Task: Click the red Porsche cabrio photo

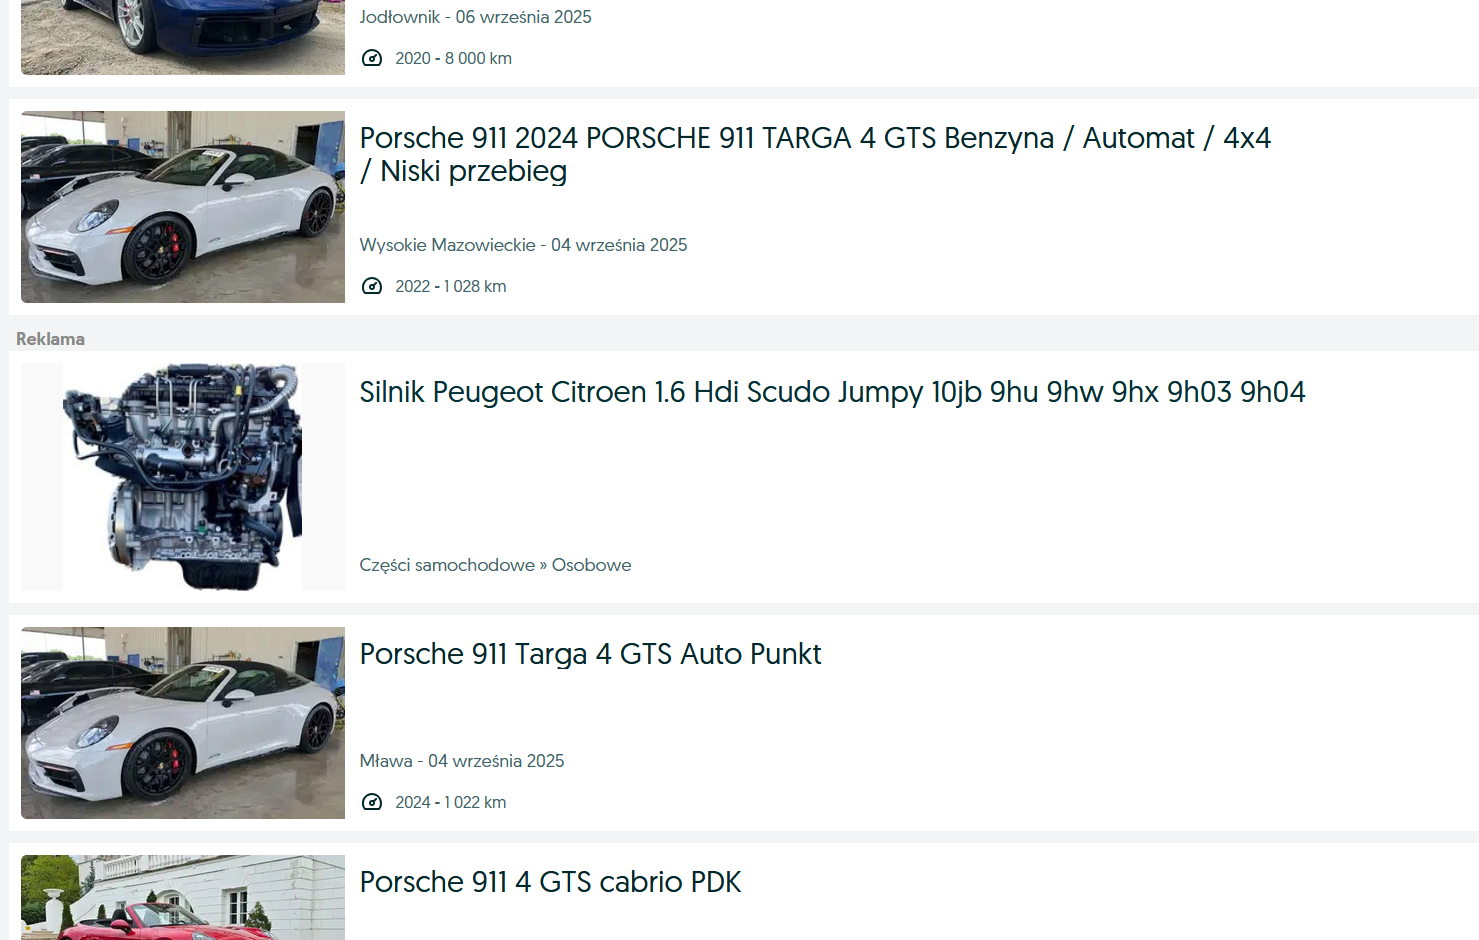Action: tap(183, 898)
